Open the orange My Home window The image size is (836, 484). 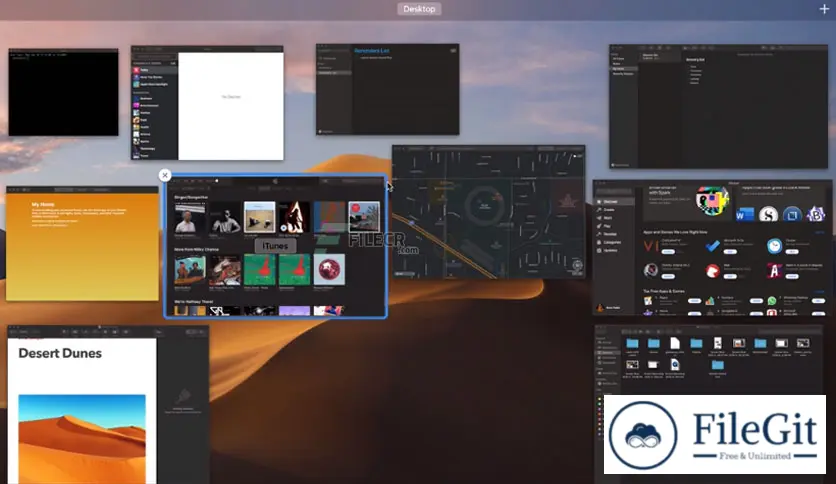pos(82,244)
